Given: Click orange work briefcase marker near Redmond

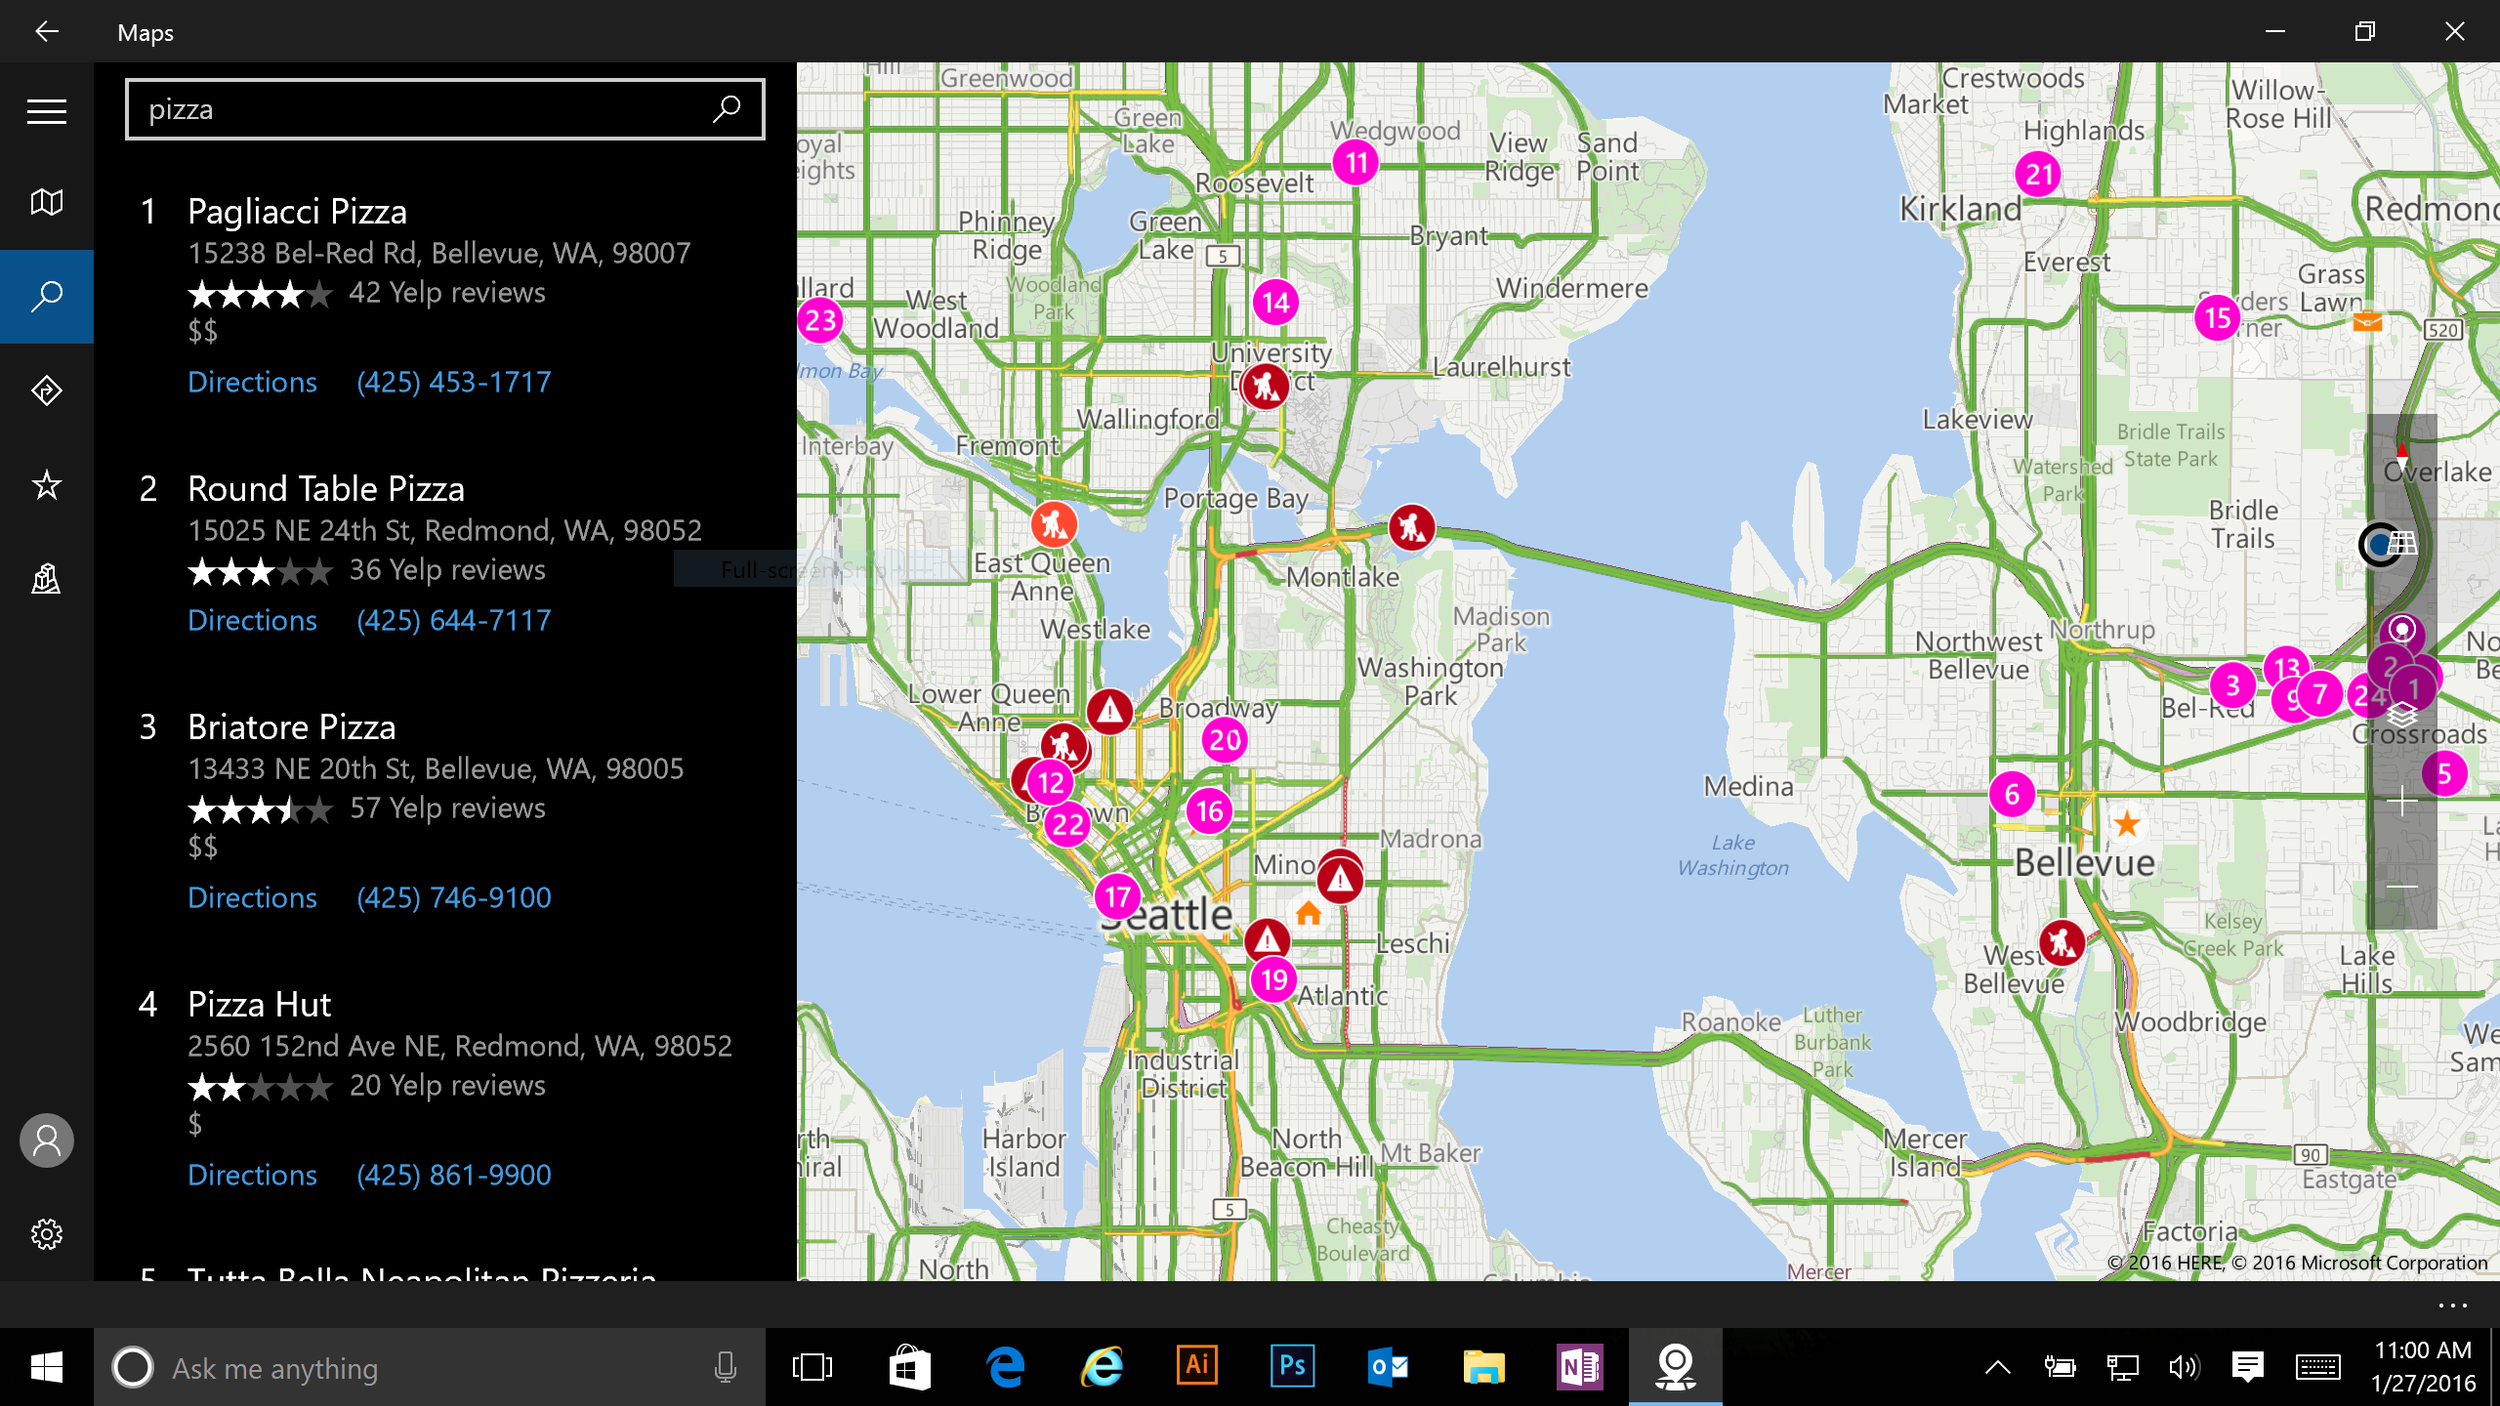Looking at the screenshot, I should [x=2367, y=321].
